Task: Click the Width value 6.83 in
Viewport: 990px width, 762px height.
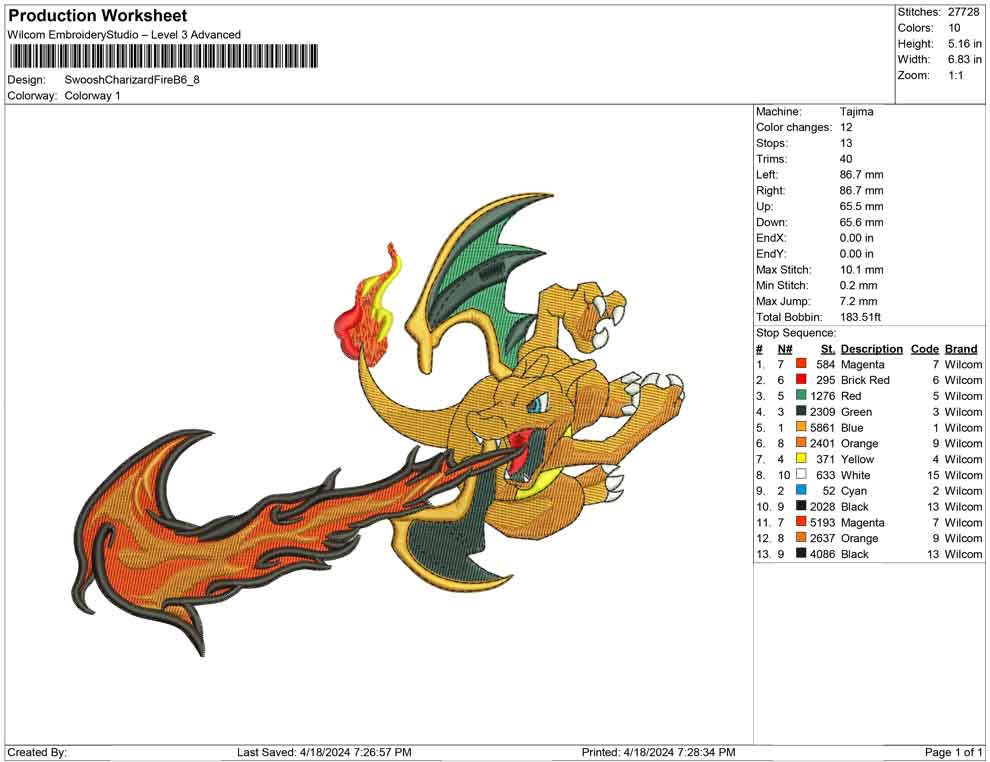Action: [965, 59]
